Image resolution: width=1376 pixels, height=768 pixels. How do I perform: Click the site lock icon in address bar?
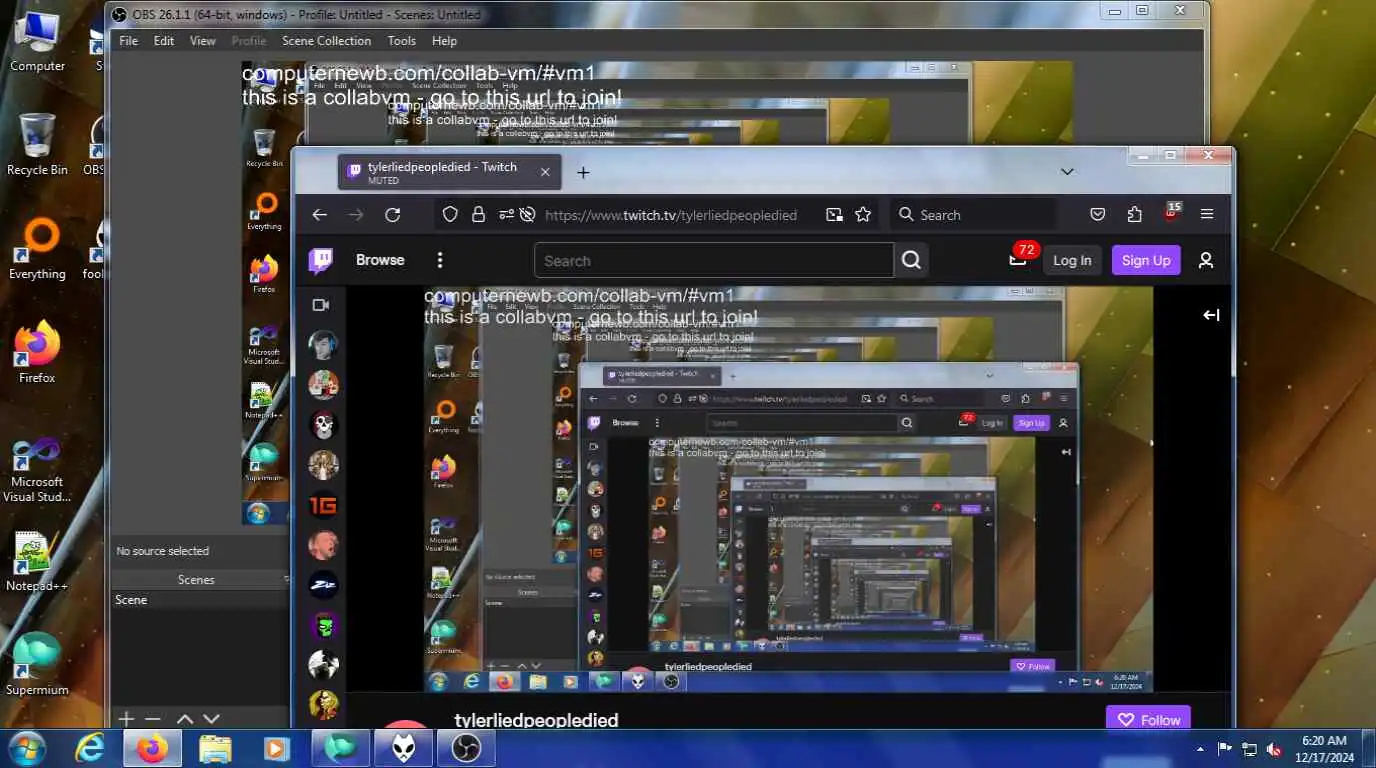pos(478,215)
